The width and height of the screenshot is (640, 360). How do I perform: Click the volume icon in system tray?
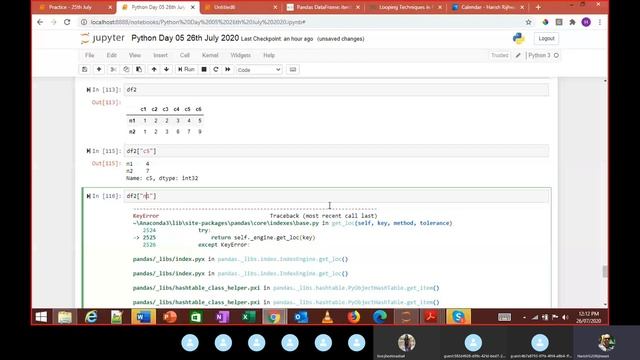pyautogui.click(x=565, y=317)
